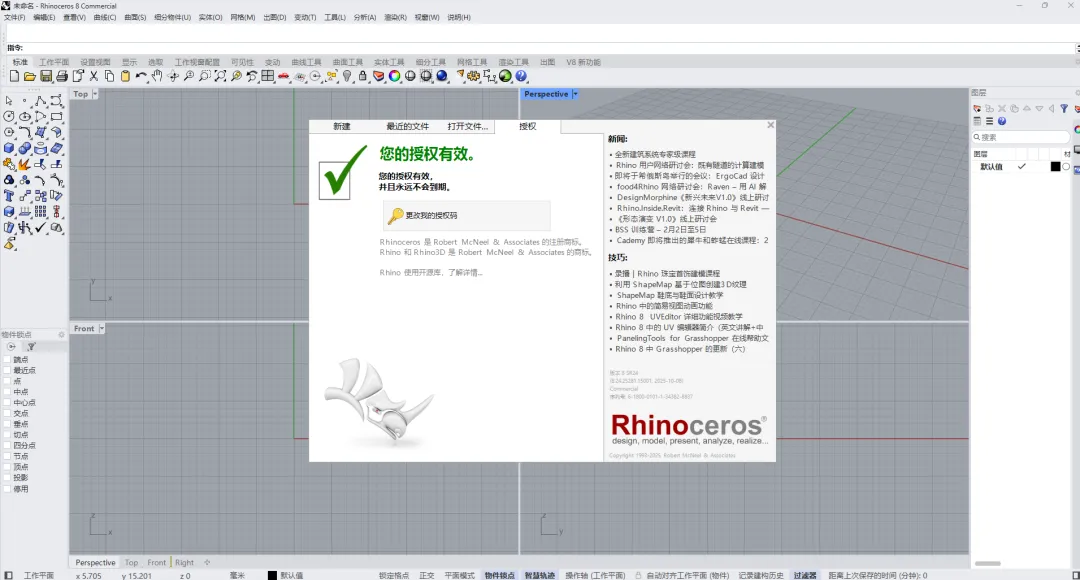
Task: Check the 垂点 osnap checkbox
Action: (x=8, y=424)
